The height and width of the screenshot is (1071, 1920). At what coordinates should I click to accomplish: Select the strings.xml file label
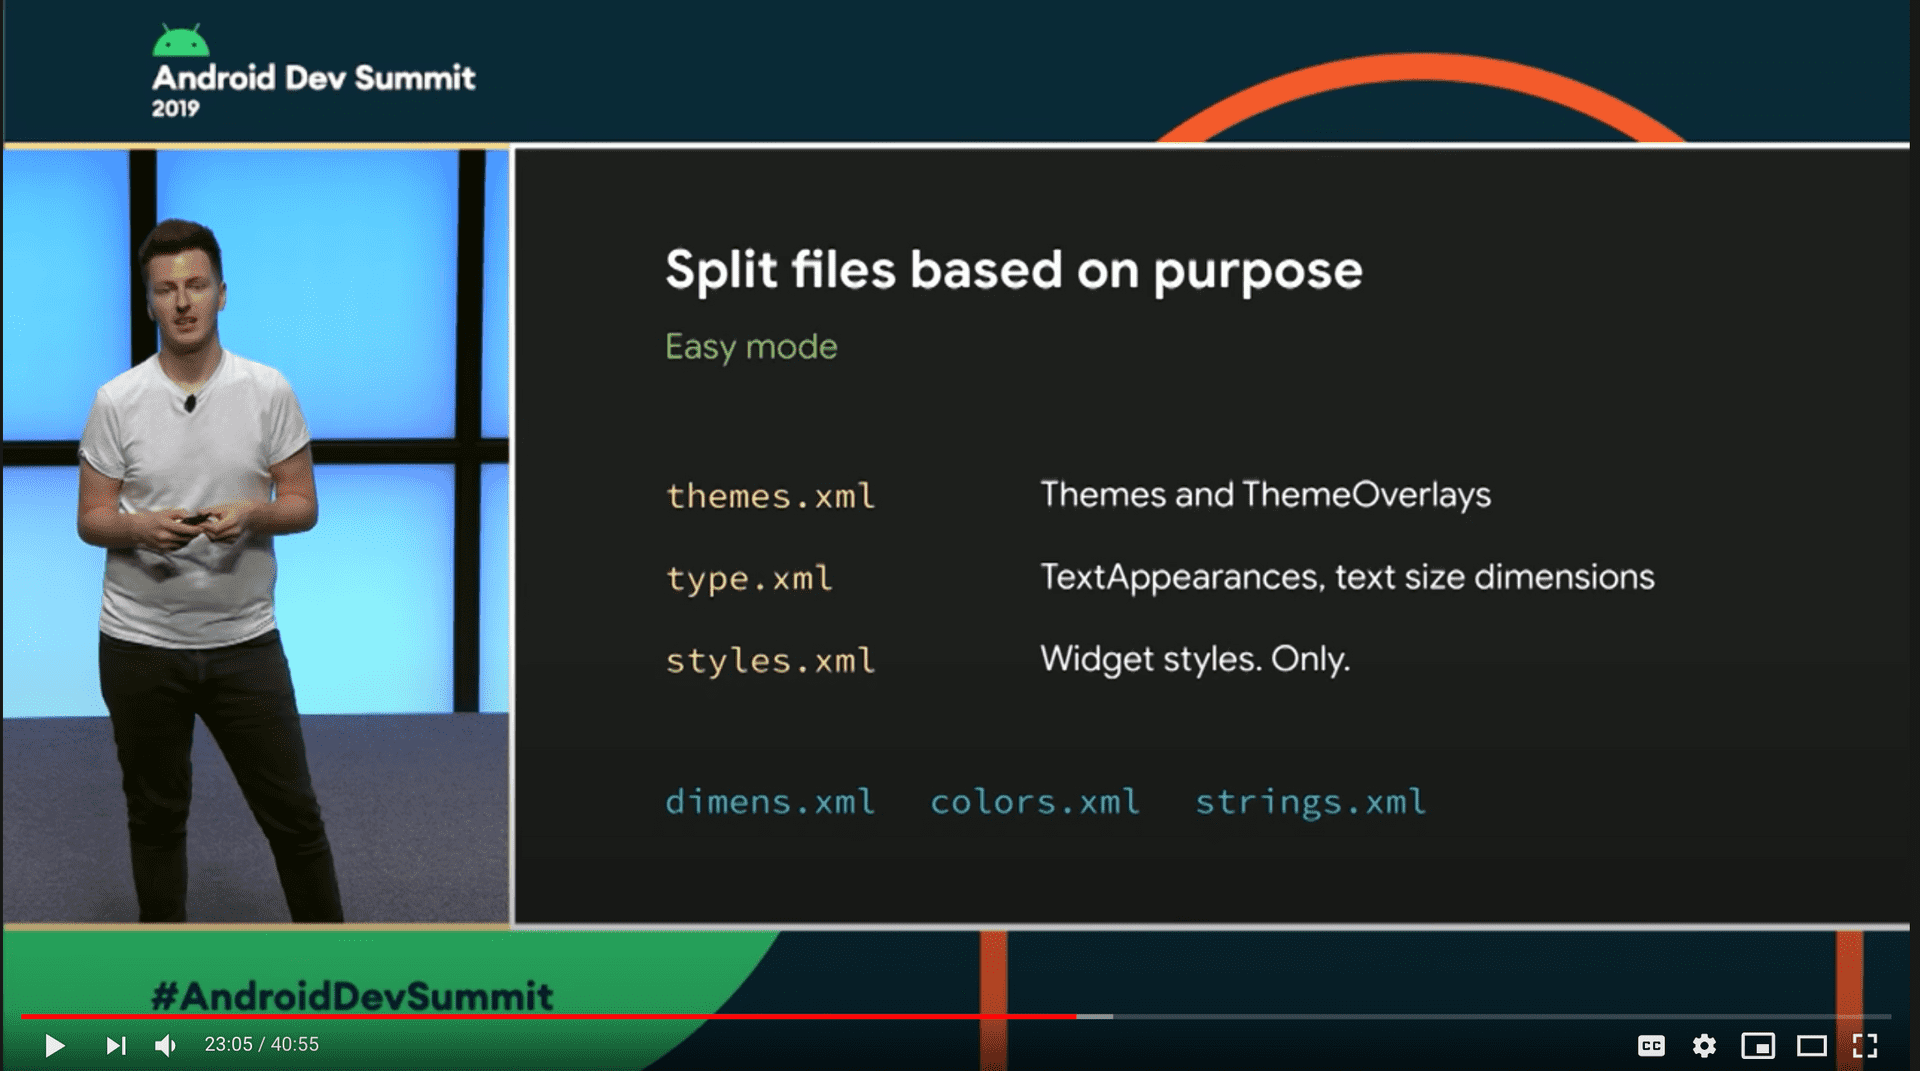pyautogui.click(x=1310, y=801)
